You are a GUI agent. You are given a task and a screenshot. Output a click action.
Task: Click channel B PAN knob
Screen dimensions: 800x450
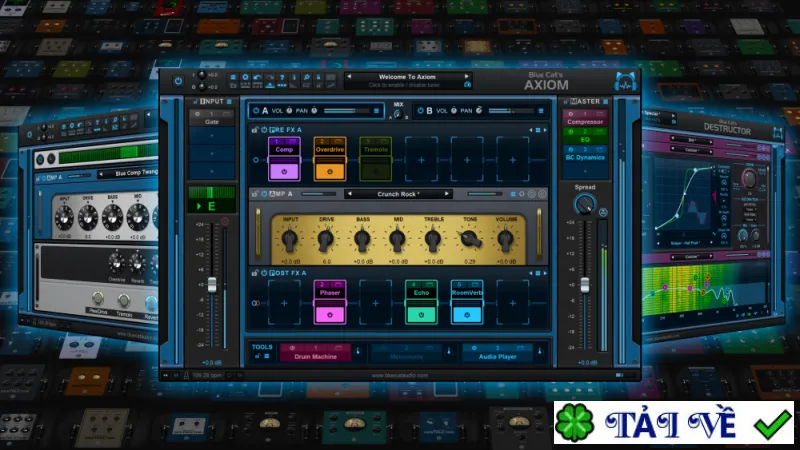(479, 110)
